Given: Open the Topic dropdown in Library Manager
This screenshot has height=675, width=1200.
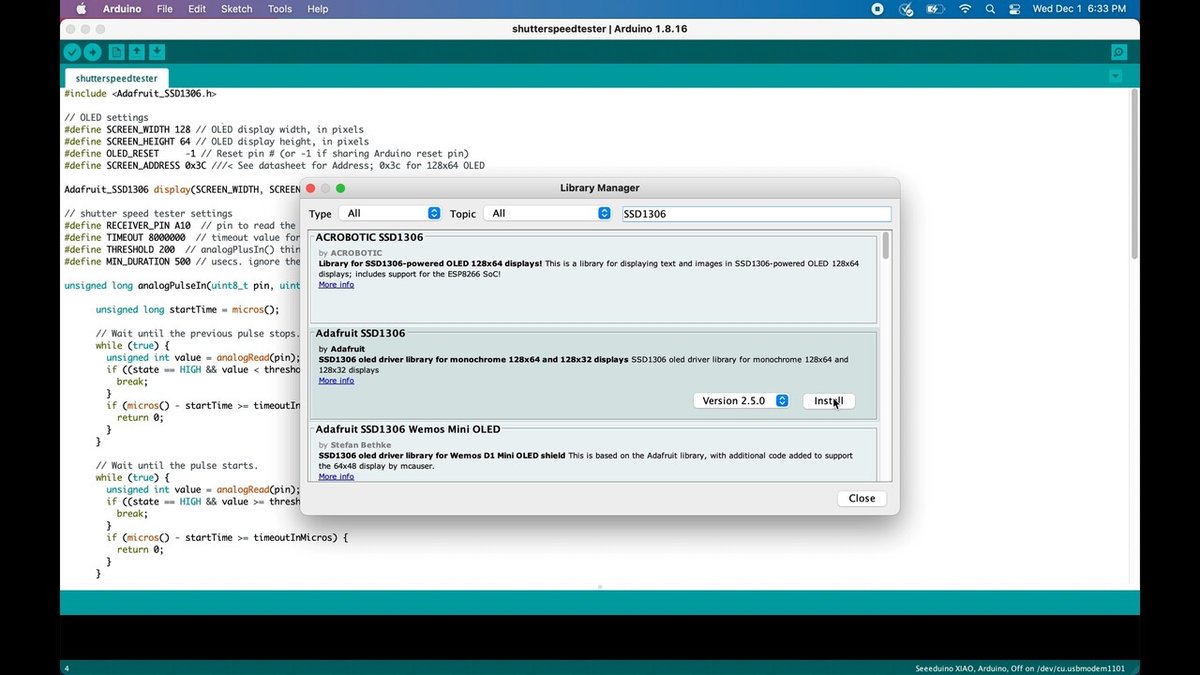Looking at the screenshot, I should 547,214.
